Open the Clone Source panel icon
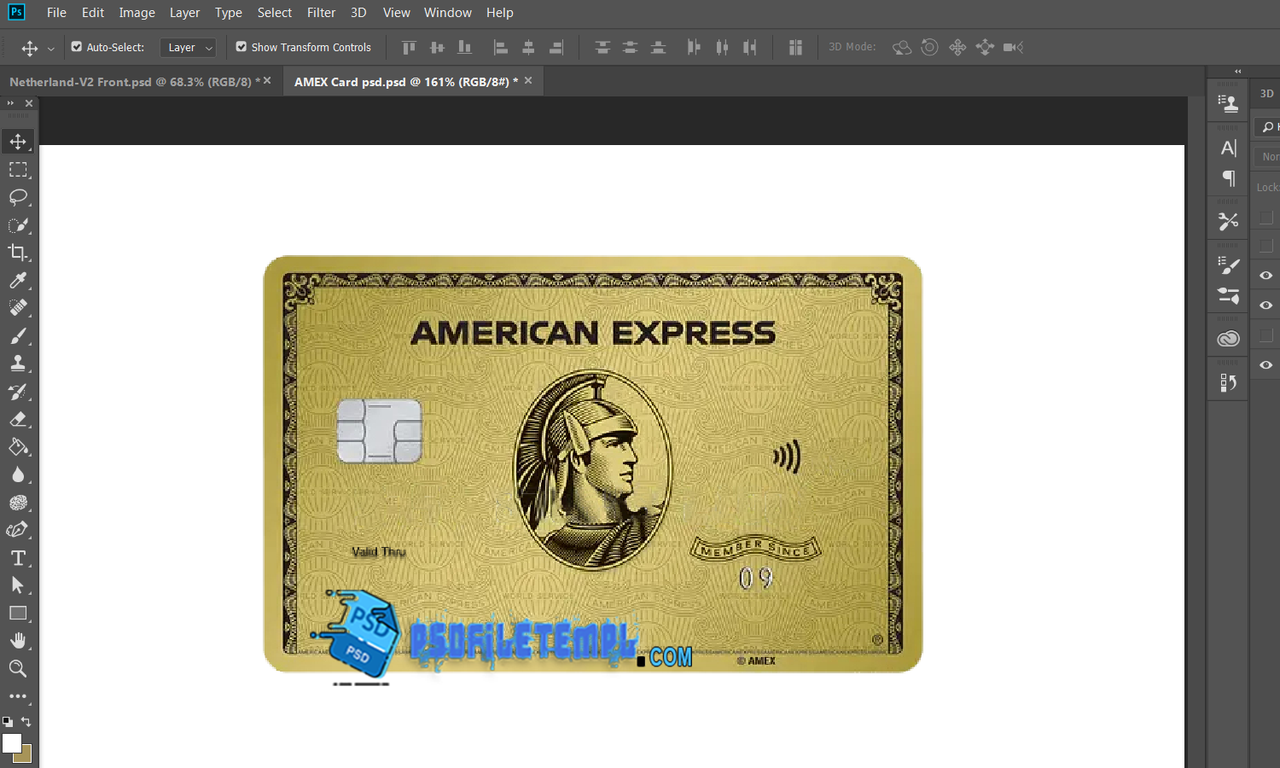Viewport: 1280px width, 768px height. pos(1228,102)
